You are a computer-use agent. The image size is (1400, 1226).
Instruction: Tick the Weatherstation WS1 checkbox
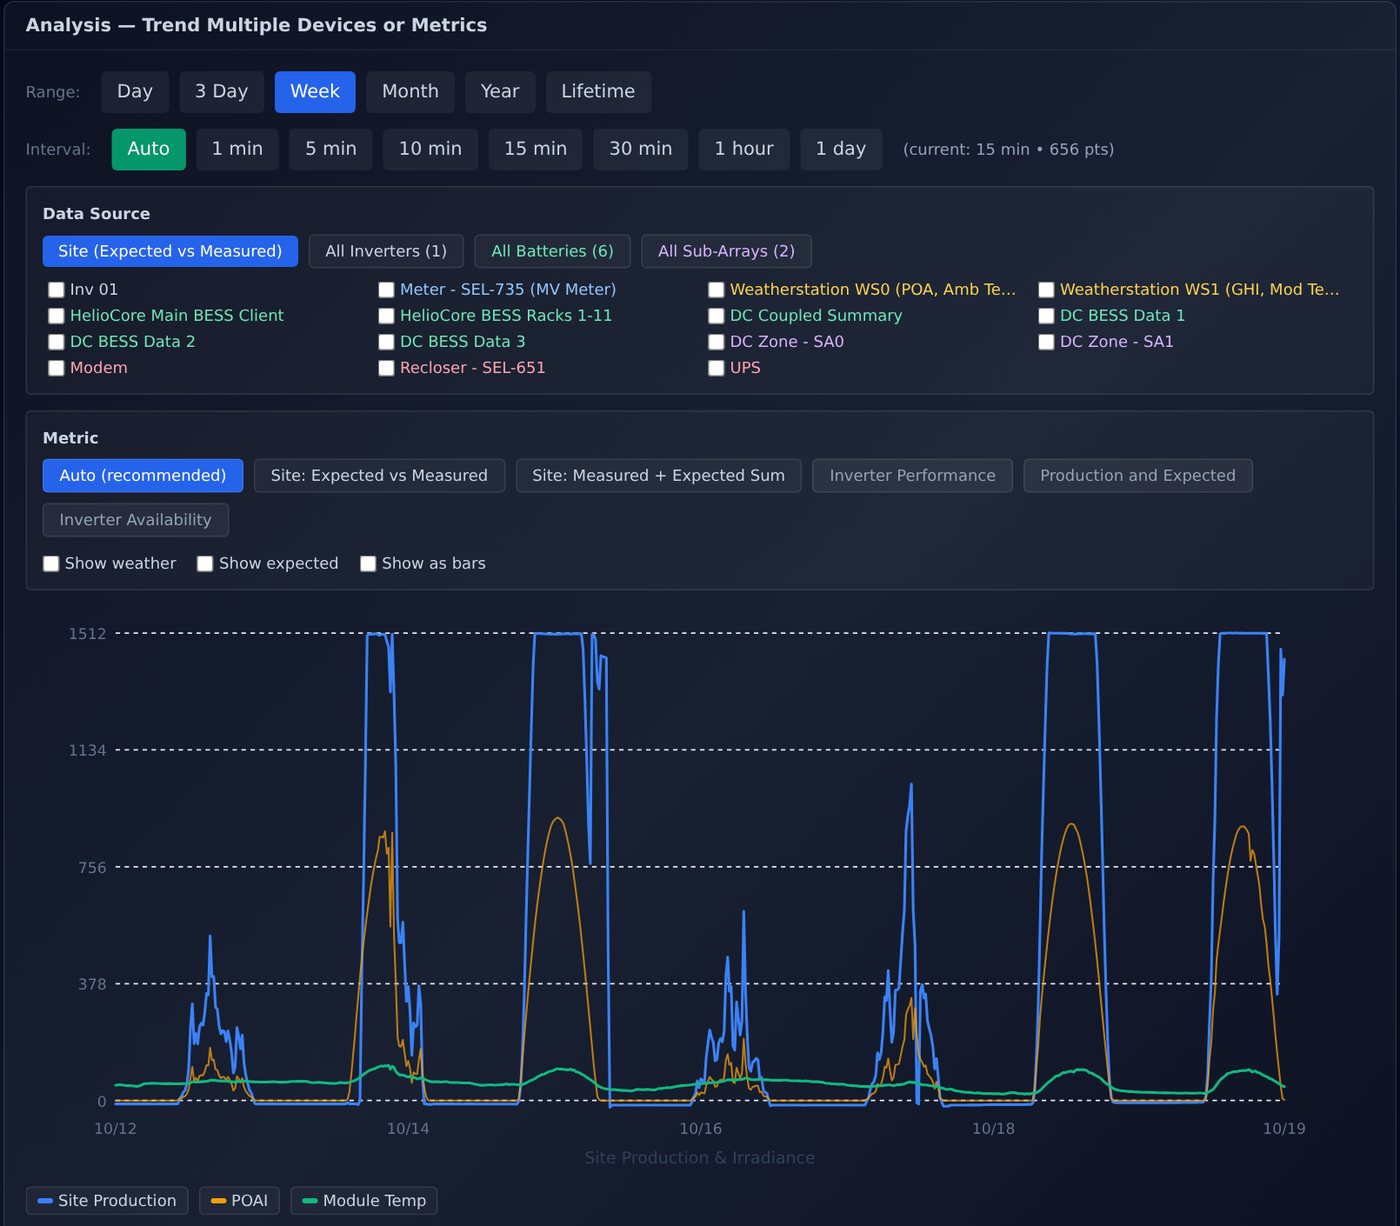1047,290
